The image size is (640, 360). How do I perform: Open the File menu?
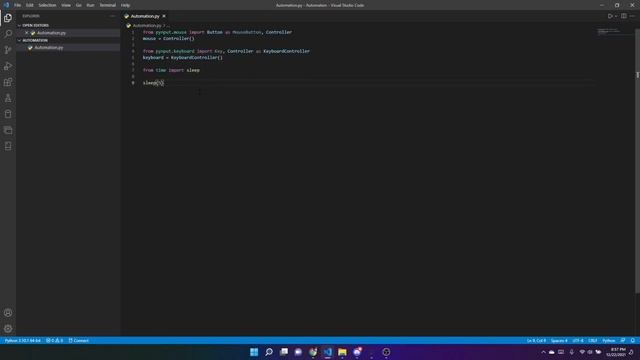(x=18, y=5)
